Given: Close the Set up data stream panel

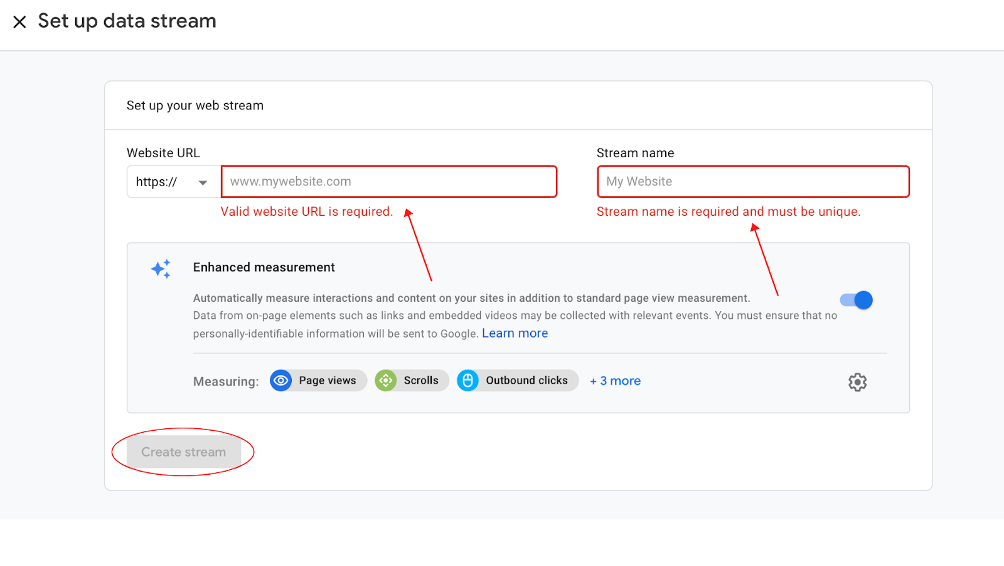Looking at the screenshot, I should [20, 22].
